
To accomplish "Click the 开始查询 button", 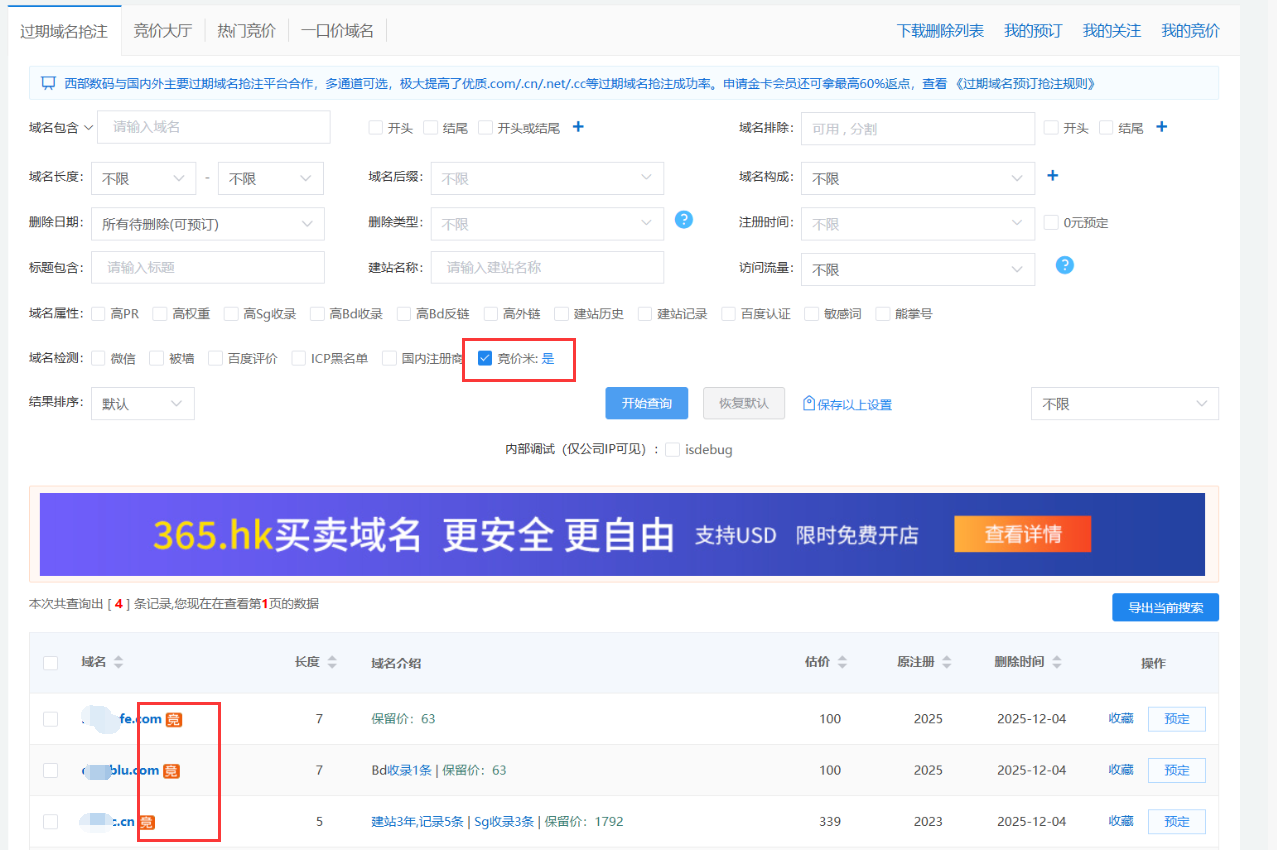I will (646, 403).
